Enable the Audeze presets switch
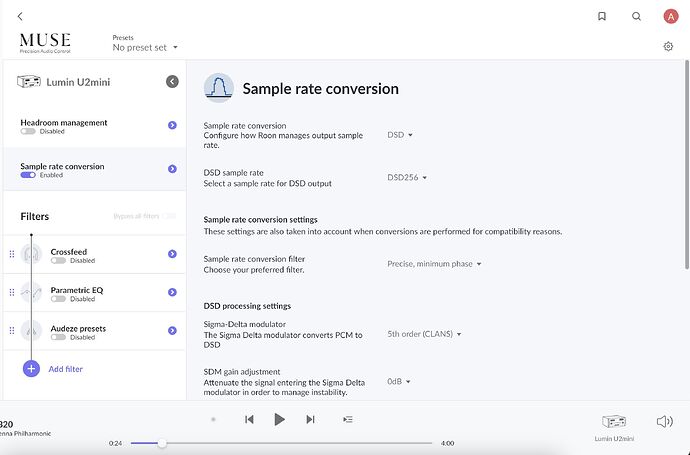The width and height of the screenshot is (690, 455). pyautogui.click(x=58, y=337)
